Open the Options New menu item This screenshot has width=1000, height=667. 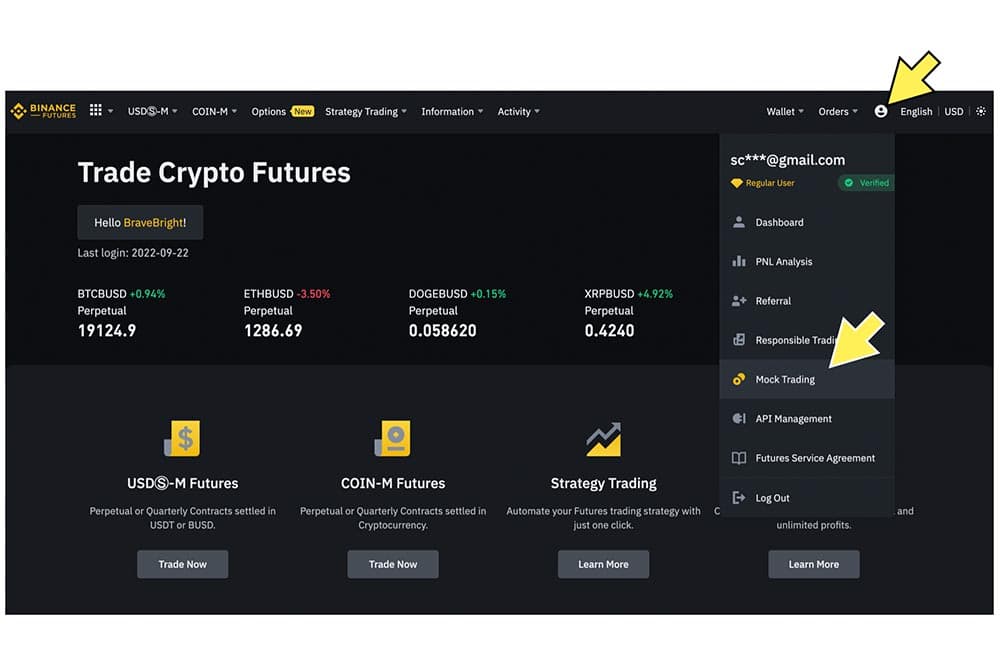(282, 111)
